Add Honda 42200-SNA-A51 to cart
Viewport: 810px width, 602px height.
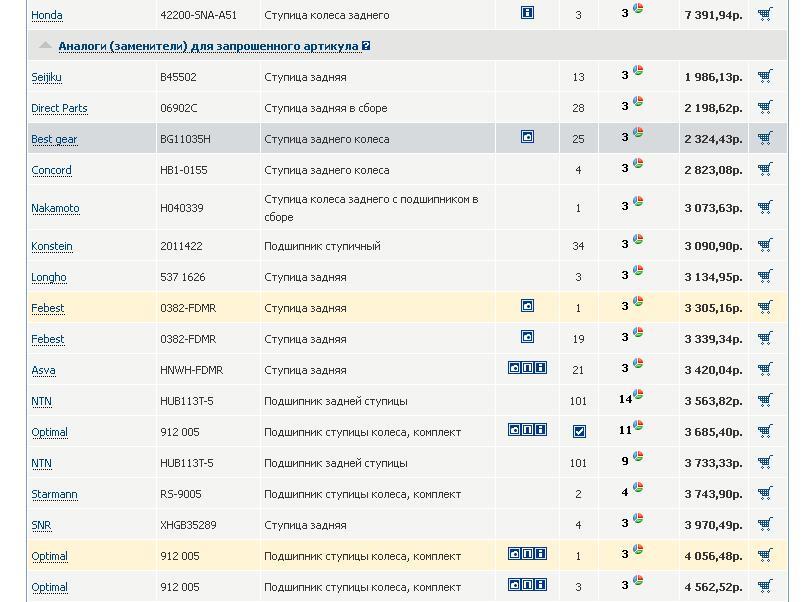tap(765, 14)
